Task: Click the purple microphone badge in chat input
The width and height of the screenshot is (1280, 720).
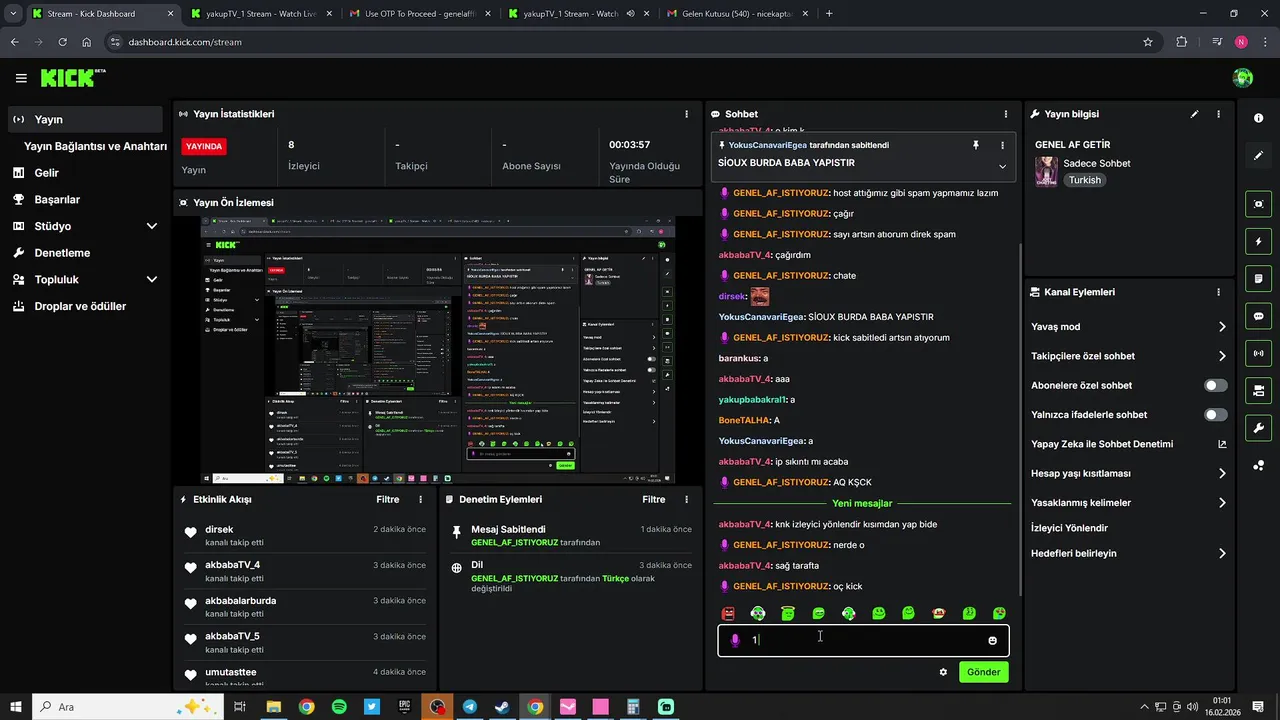Action: click(735, 640)
